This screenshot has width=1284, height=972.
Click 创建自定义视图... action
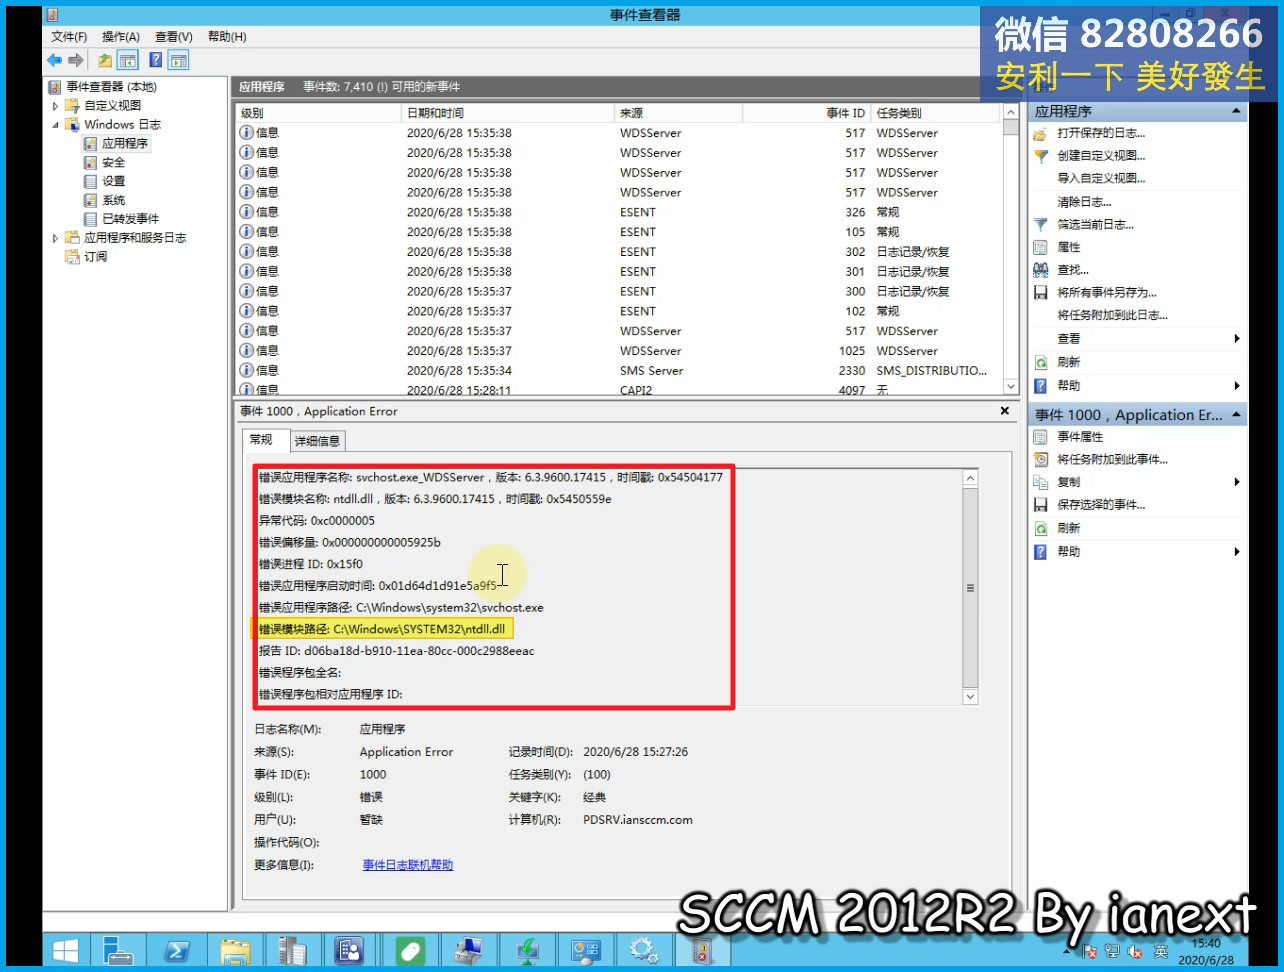[1101, 156]
